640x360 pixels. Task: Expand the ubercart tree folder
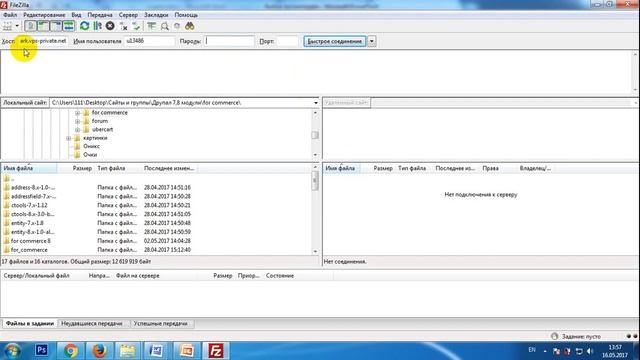tap(78, 130)
